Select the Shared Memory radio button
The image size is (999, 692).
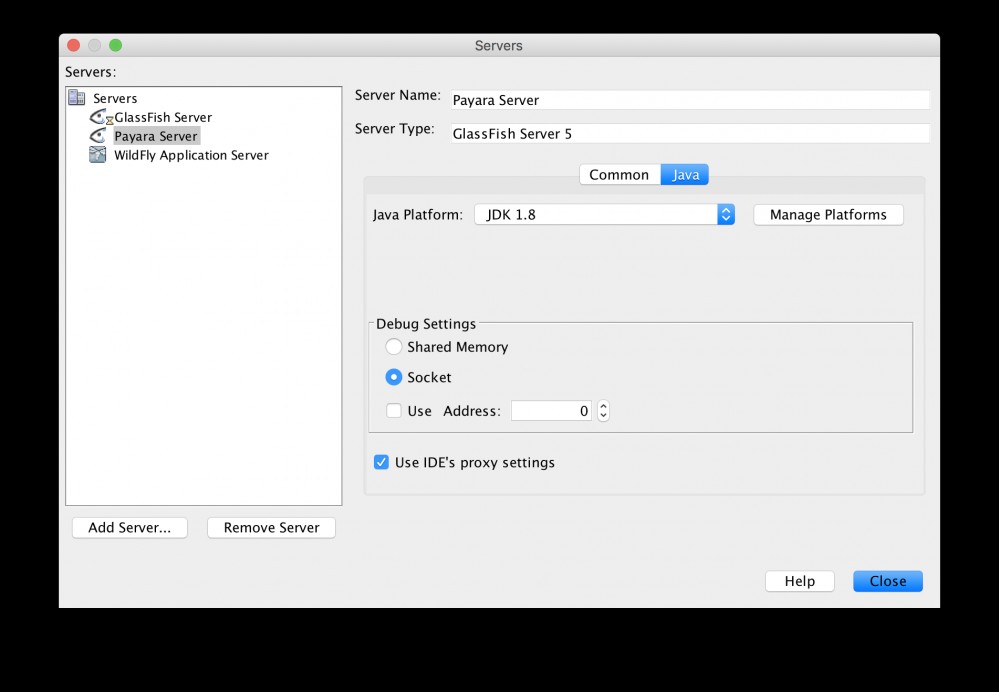[x=394, y=347]
